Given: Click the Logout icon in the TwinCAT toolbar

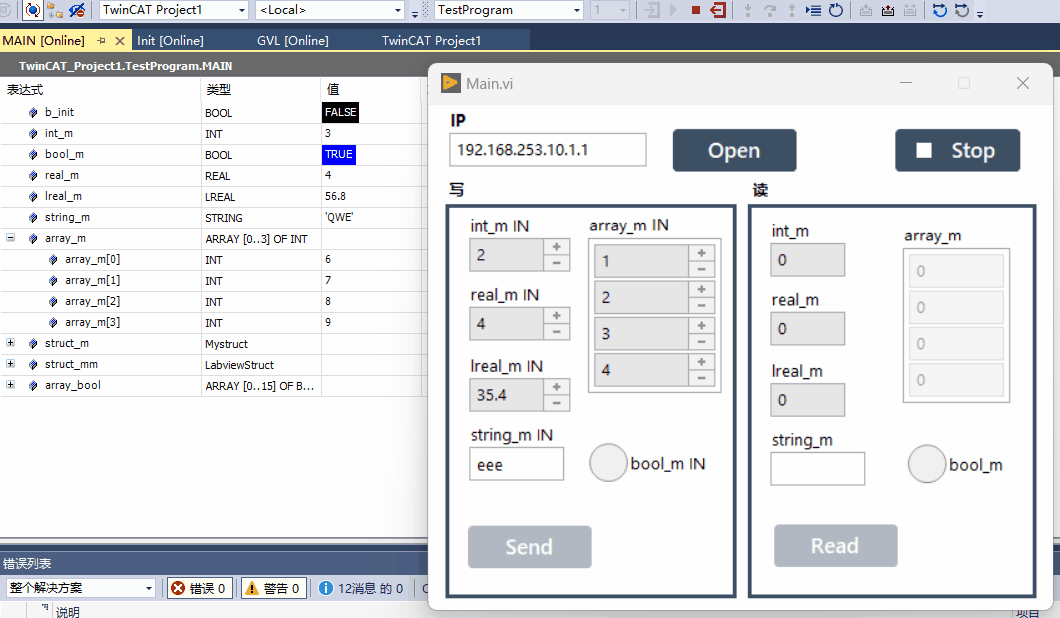Looking at the screenshot, I should tap(718, 11).
